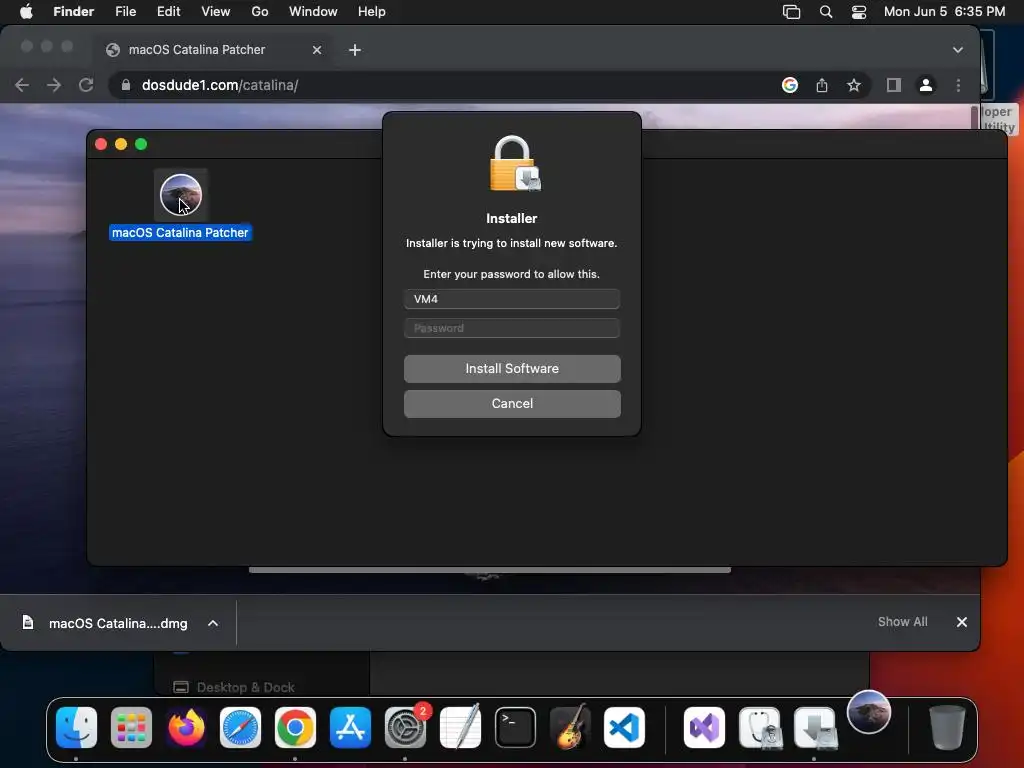Click the Install Software button
Image resolution: width=1024 pixels, height=768 pixels.
coord(512,368)
